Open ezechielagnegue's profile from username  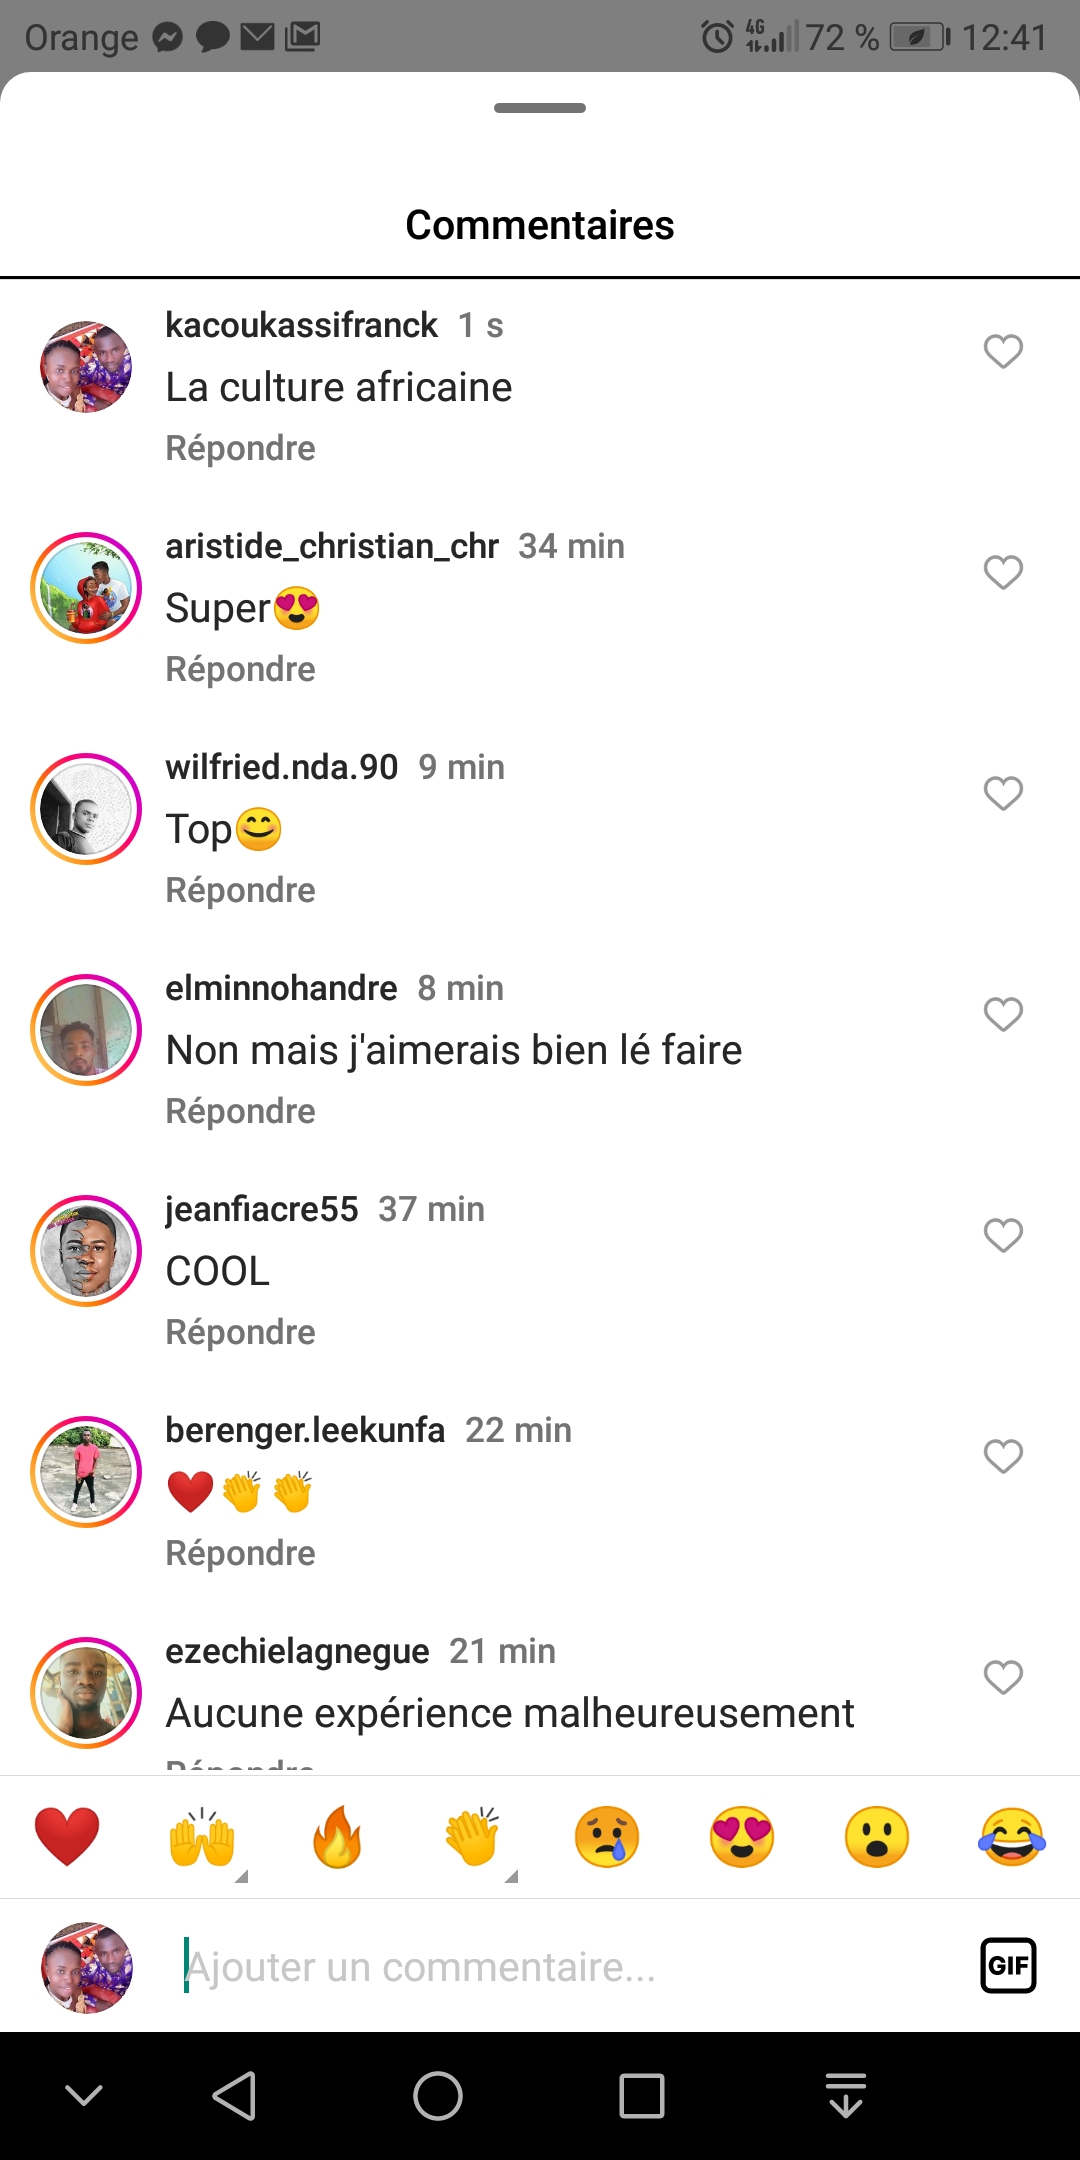tap(297, 1651)
